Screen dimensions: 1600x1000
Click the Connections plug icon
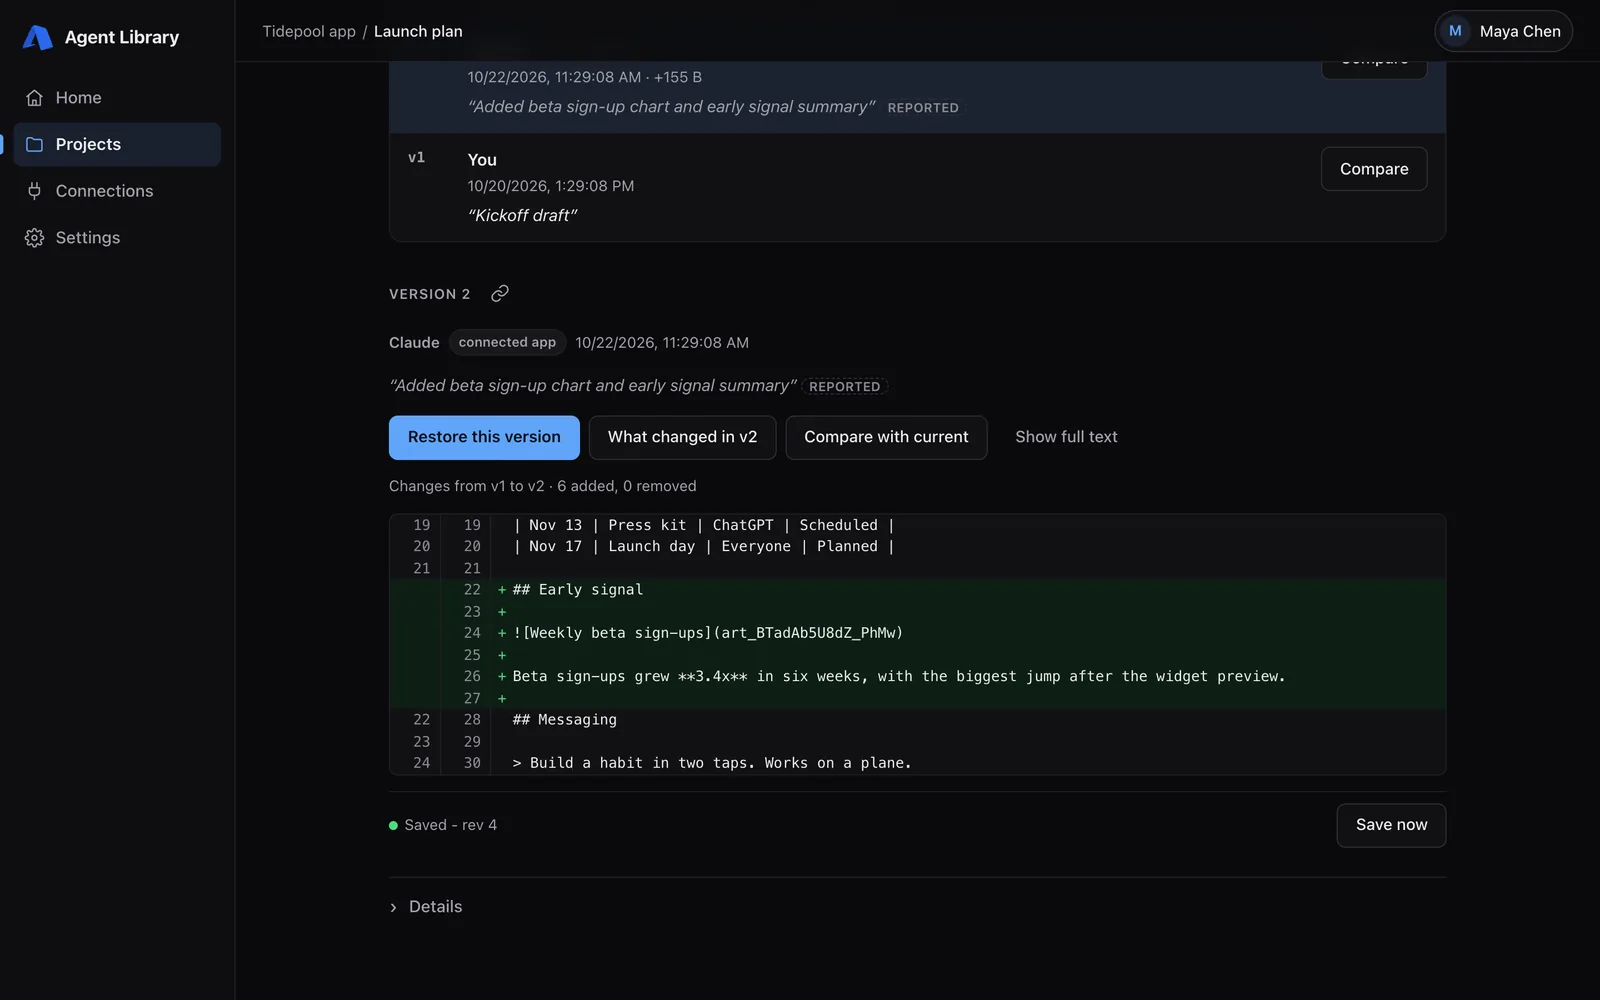click(34, 191)
